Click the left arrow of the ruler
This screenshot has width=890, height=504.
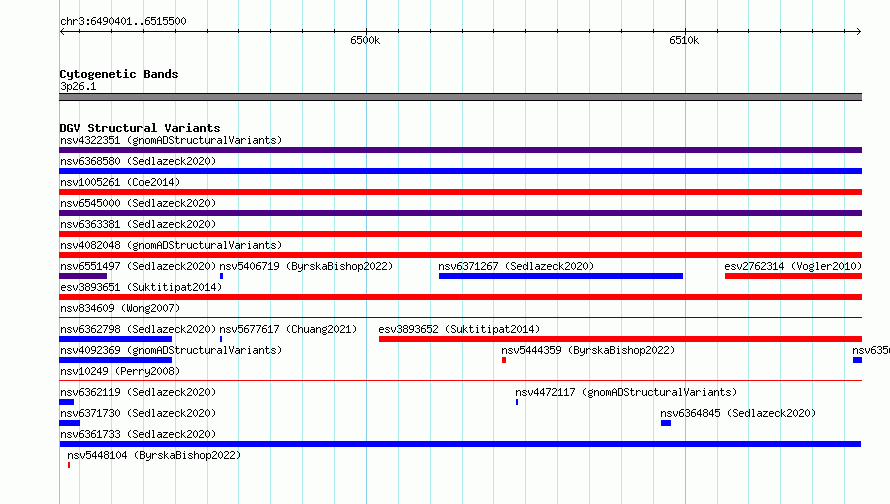(x=62, y=31)
